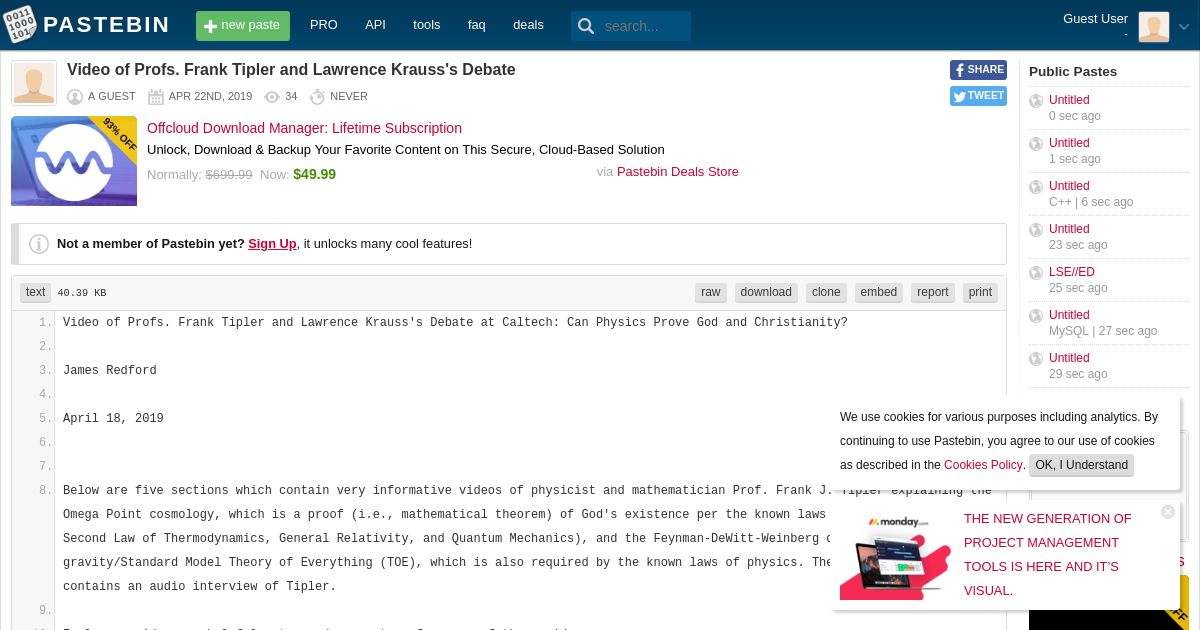The width and height of the screenshot is (1200, 630).
Task: Print the paste
Action: coord(980,292)
